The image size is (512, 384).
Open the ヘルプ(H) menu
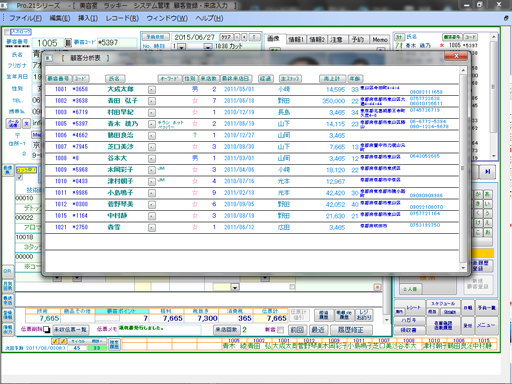click(x=209, y=18)
